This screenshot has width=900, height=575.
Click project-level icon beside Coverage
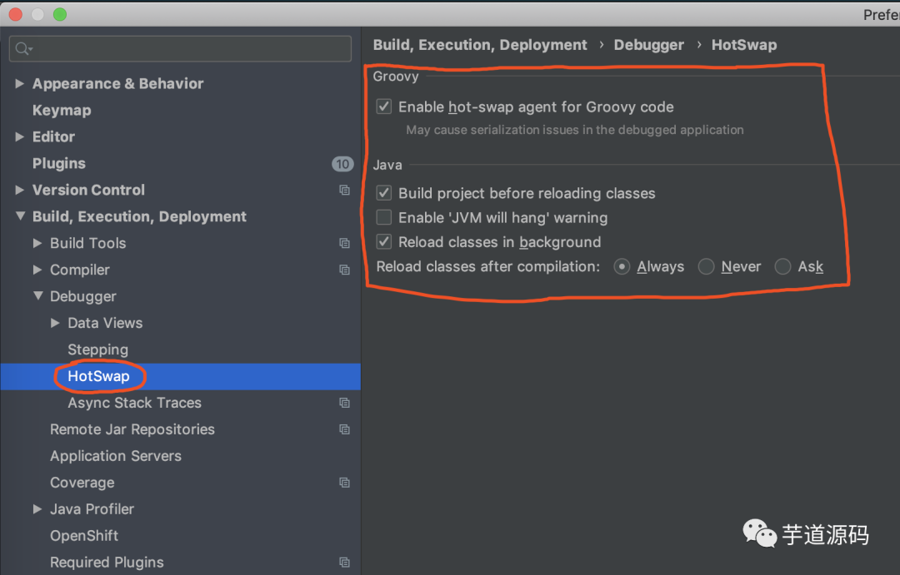344,483
